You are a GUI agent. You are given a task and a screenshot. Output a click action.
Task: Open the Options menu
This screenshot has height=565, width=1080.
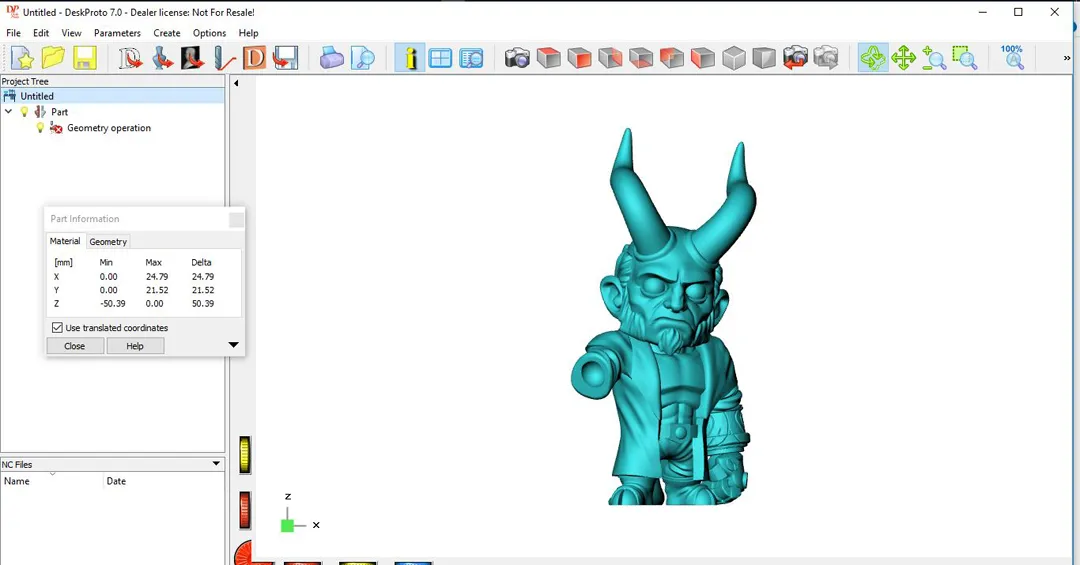click(209, 33)
